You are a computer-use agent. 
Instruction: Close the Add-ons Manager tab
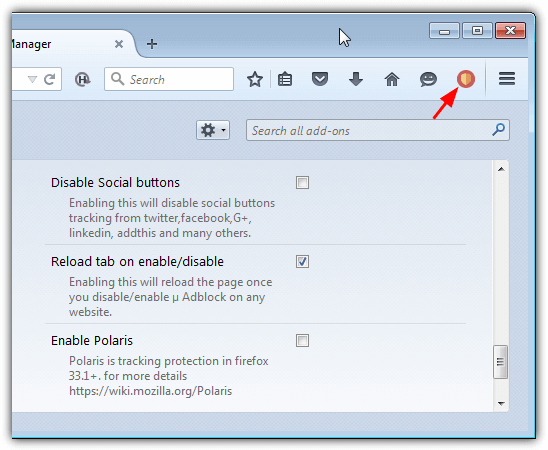coord(119,44)
